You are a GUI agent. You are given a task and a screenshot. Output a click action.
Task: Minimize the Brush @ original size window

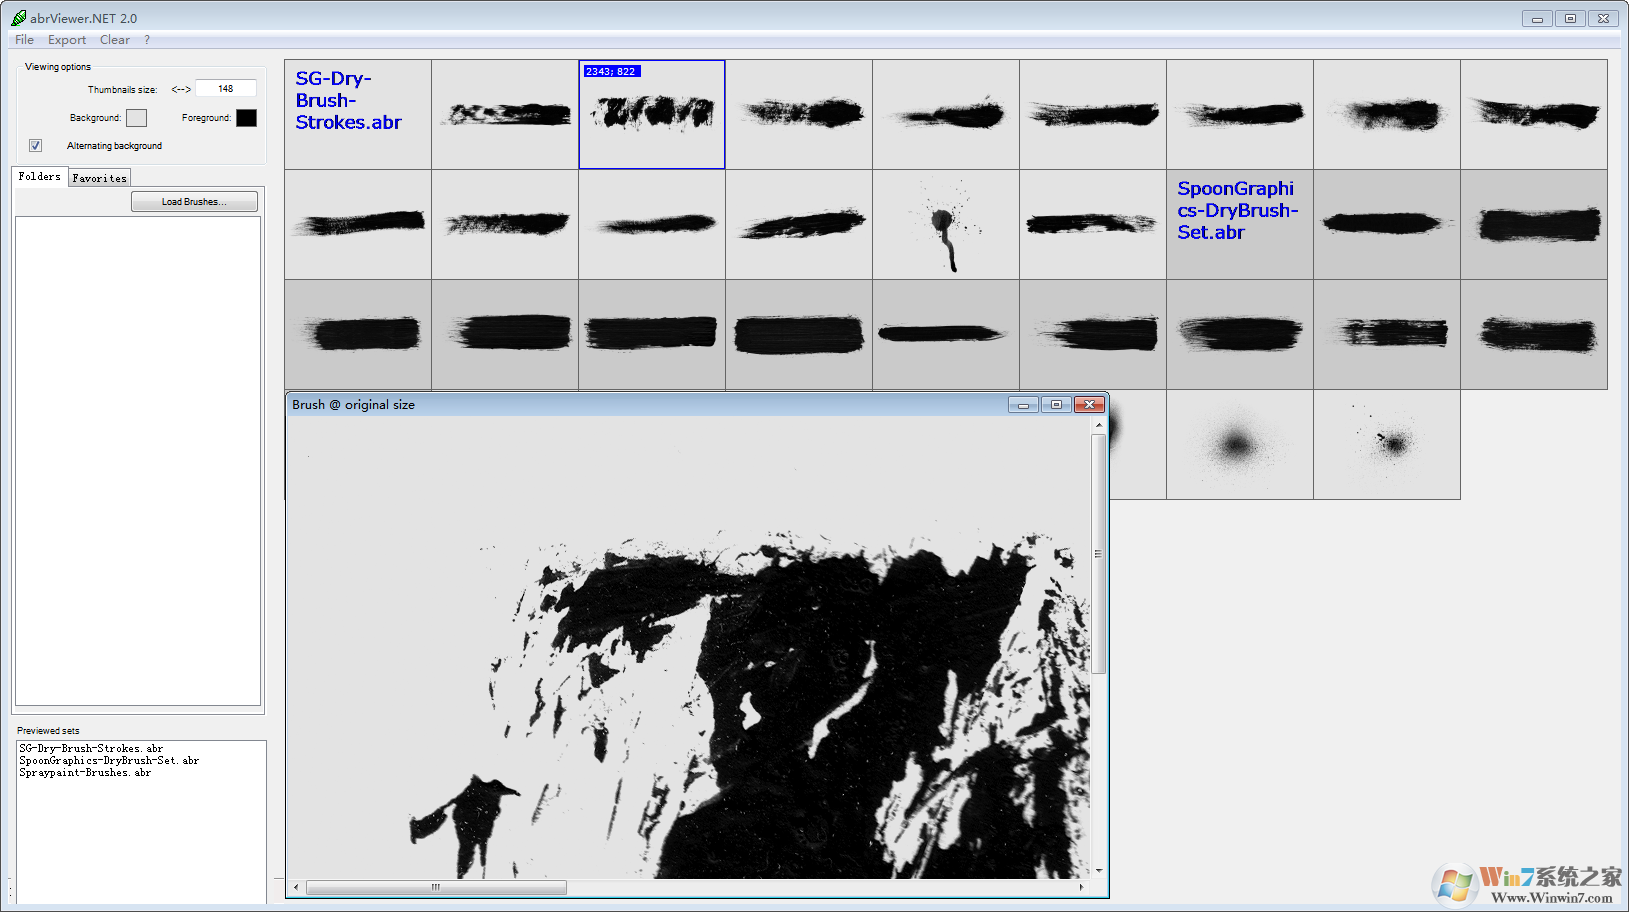coord(1023,405)
